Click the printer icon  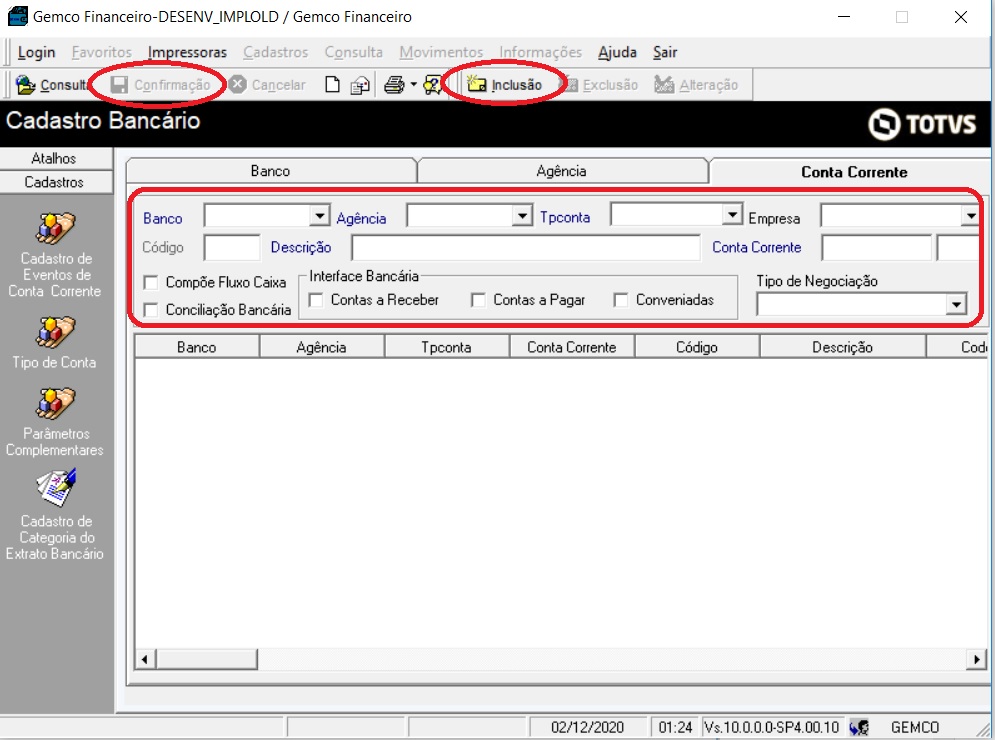point(394,84)
